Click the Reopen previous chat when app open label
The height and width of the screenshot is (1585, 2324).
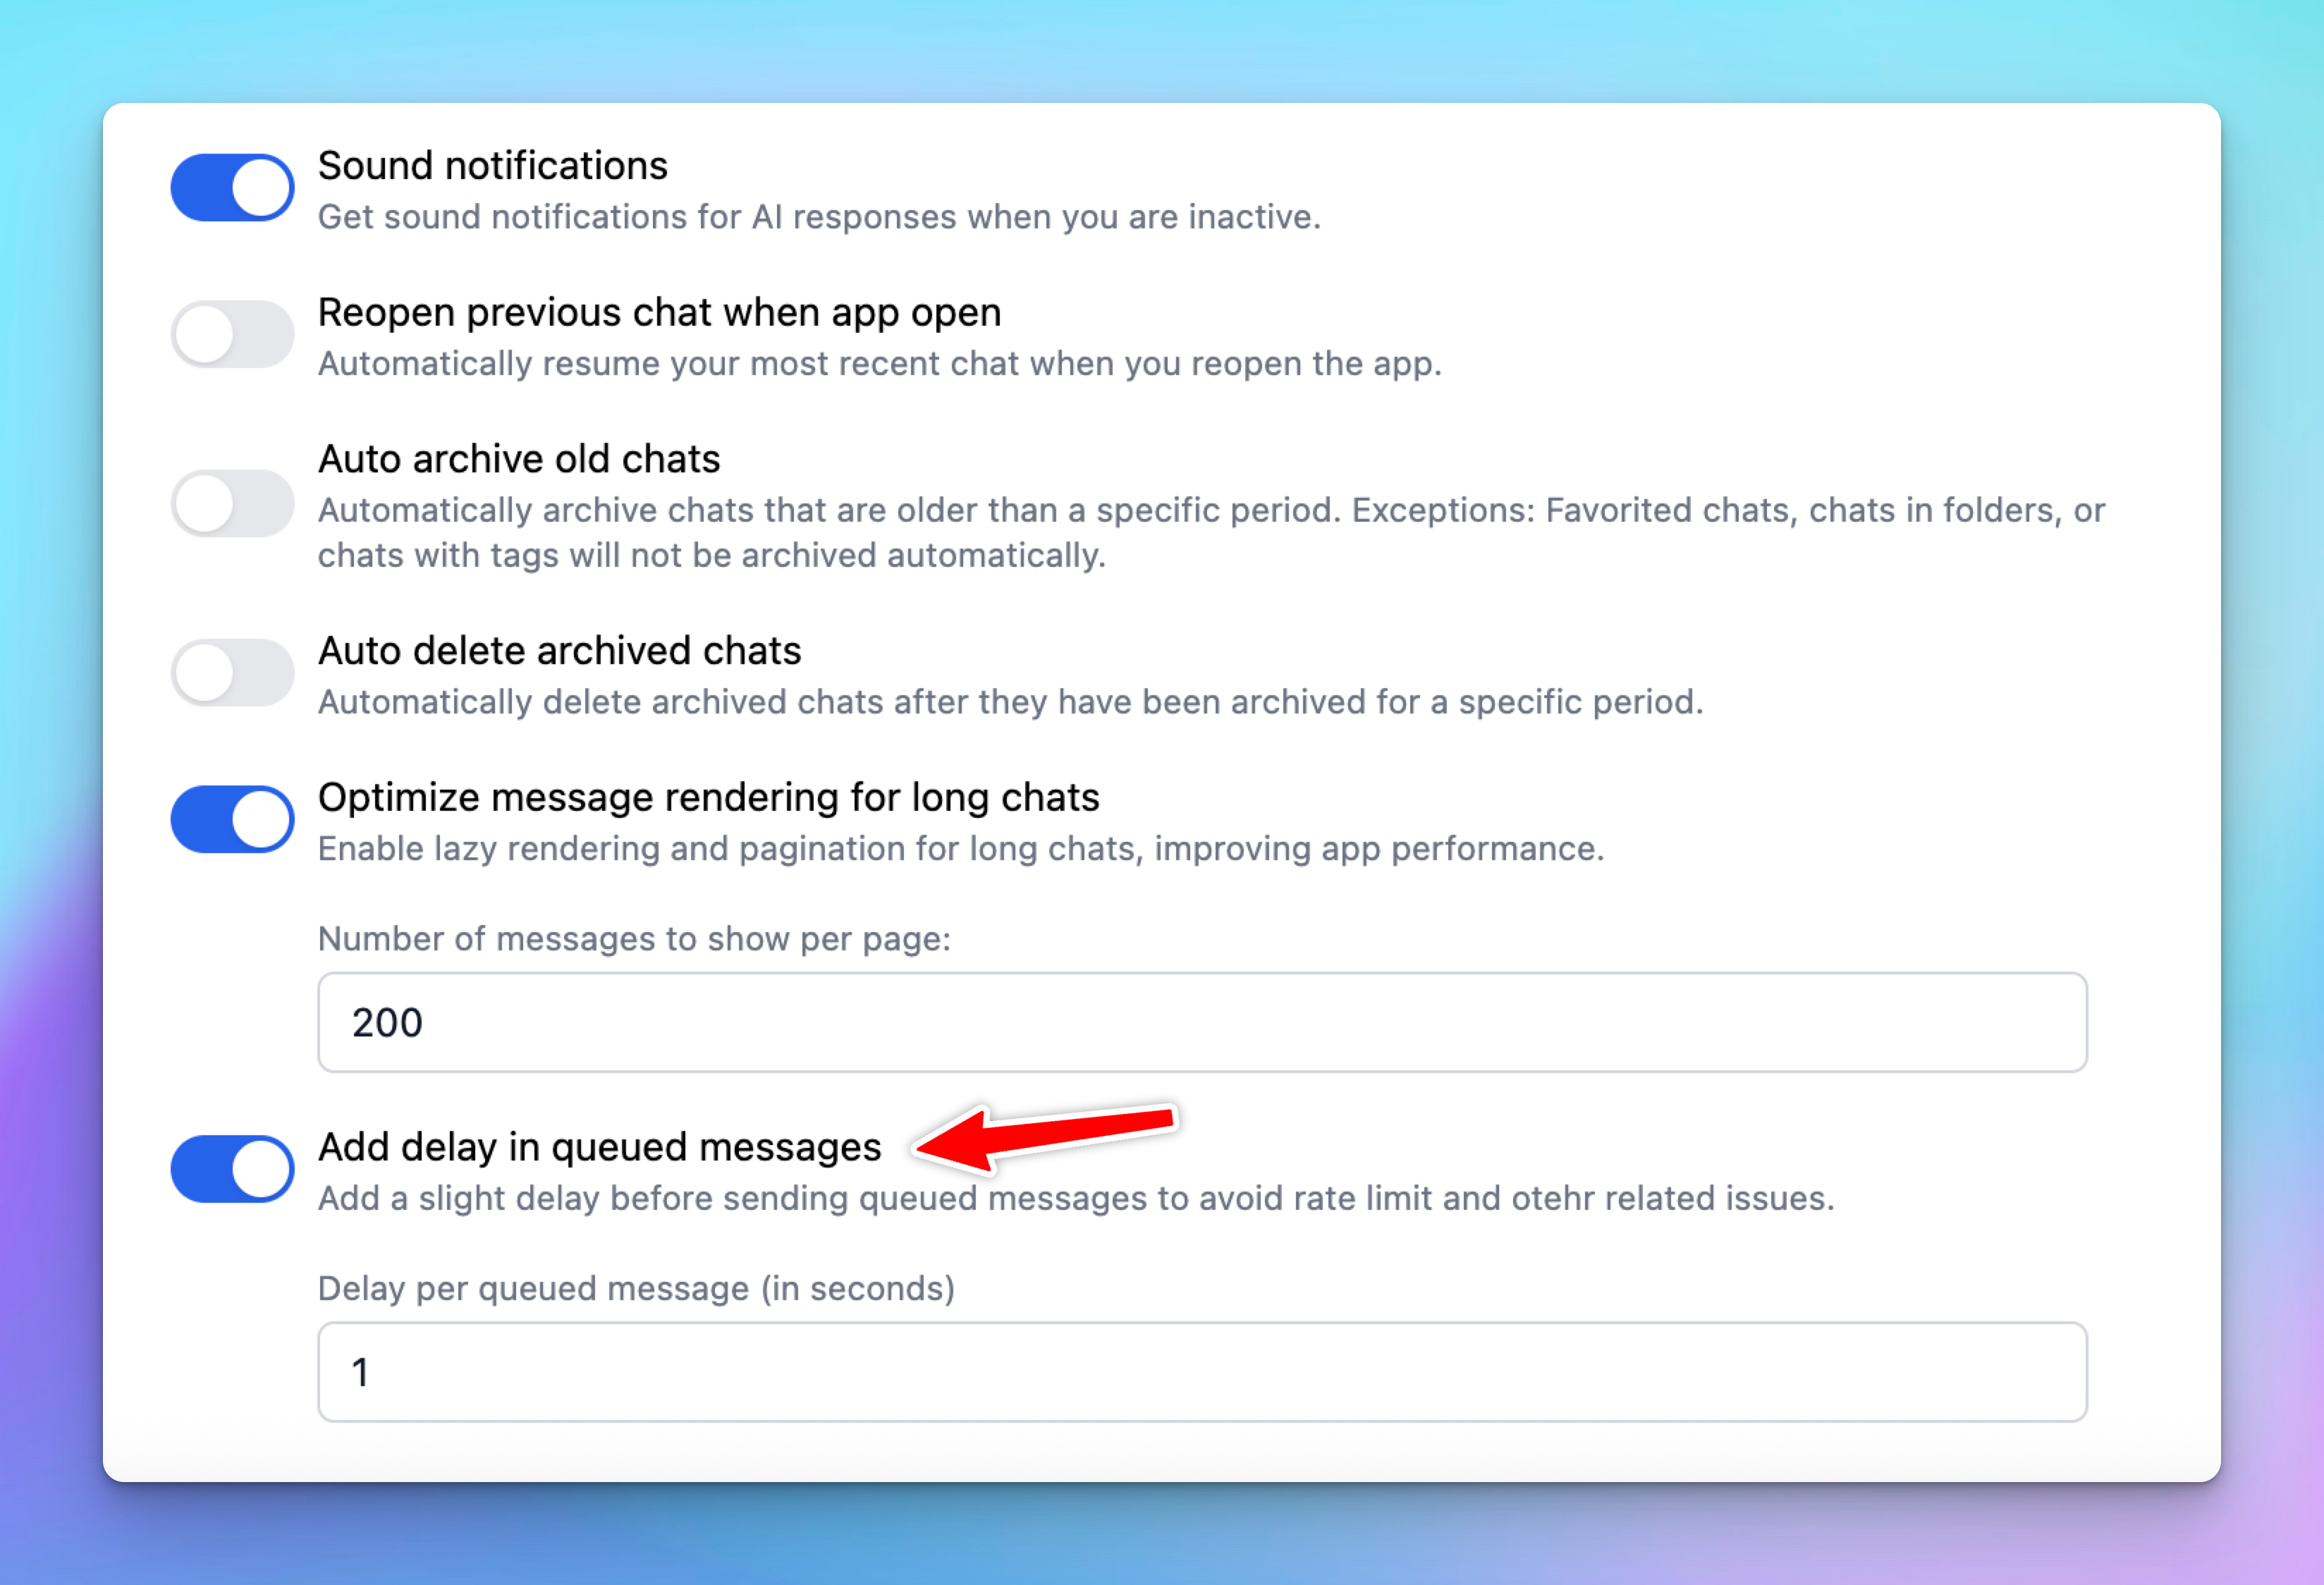point(660,313)
